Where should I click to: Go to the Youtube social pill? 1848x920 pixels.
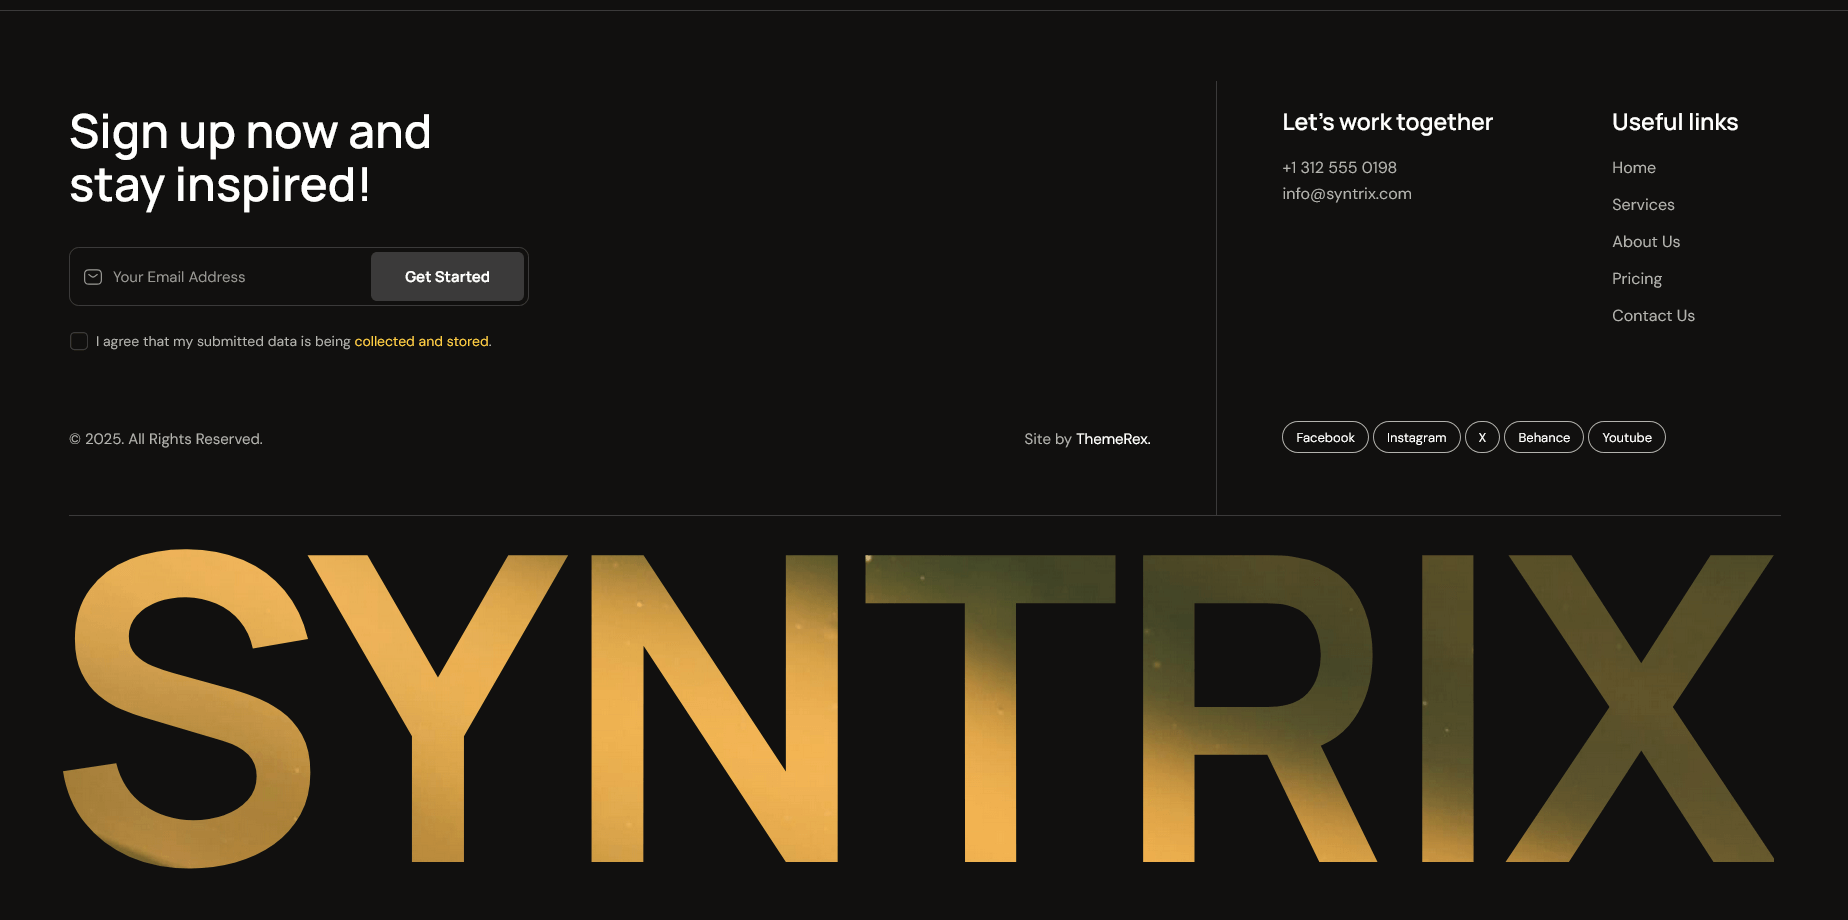pos(1626,438)
